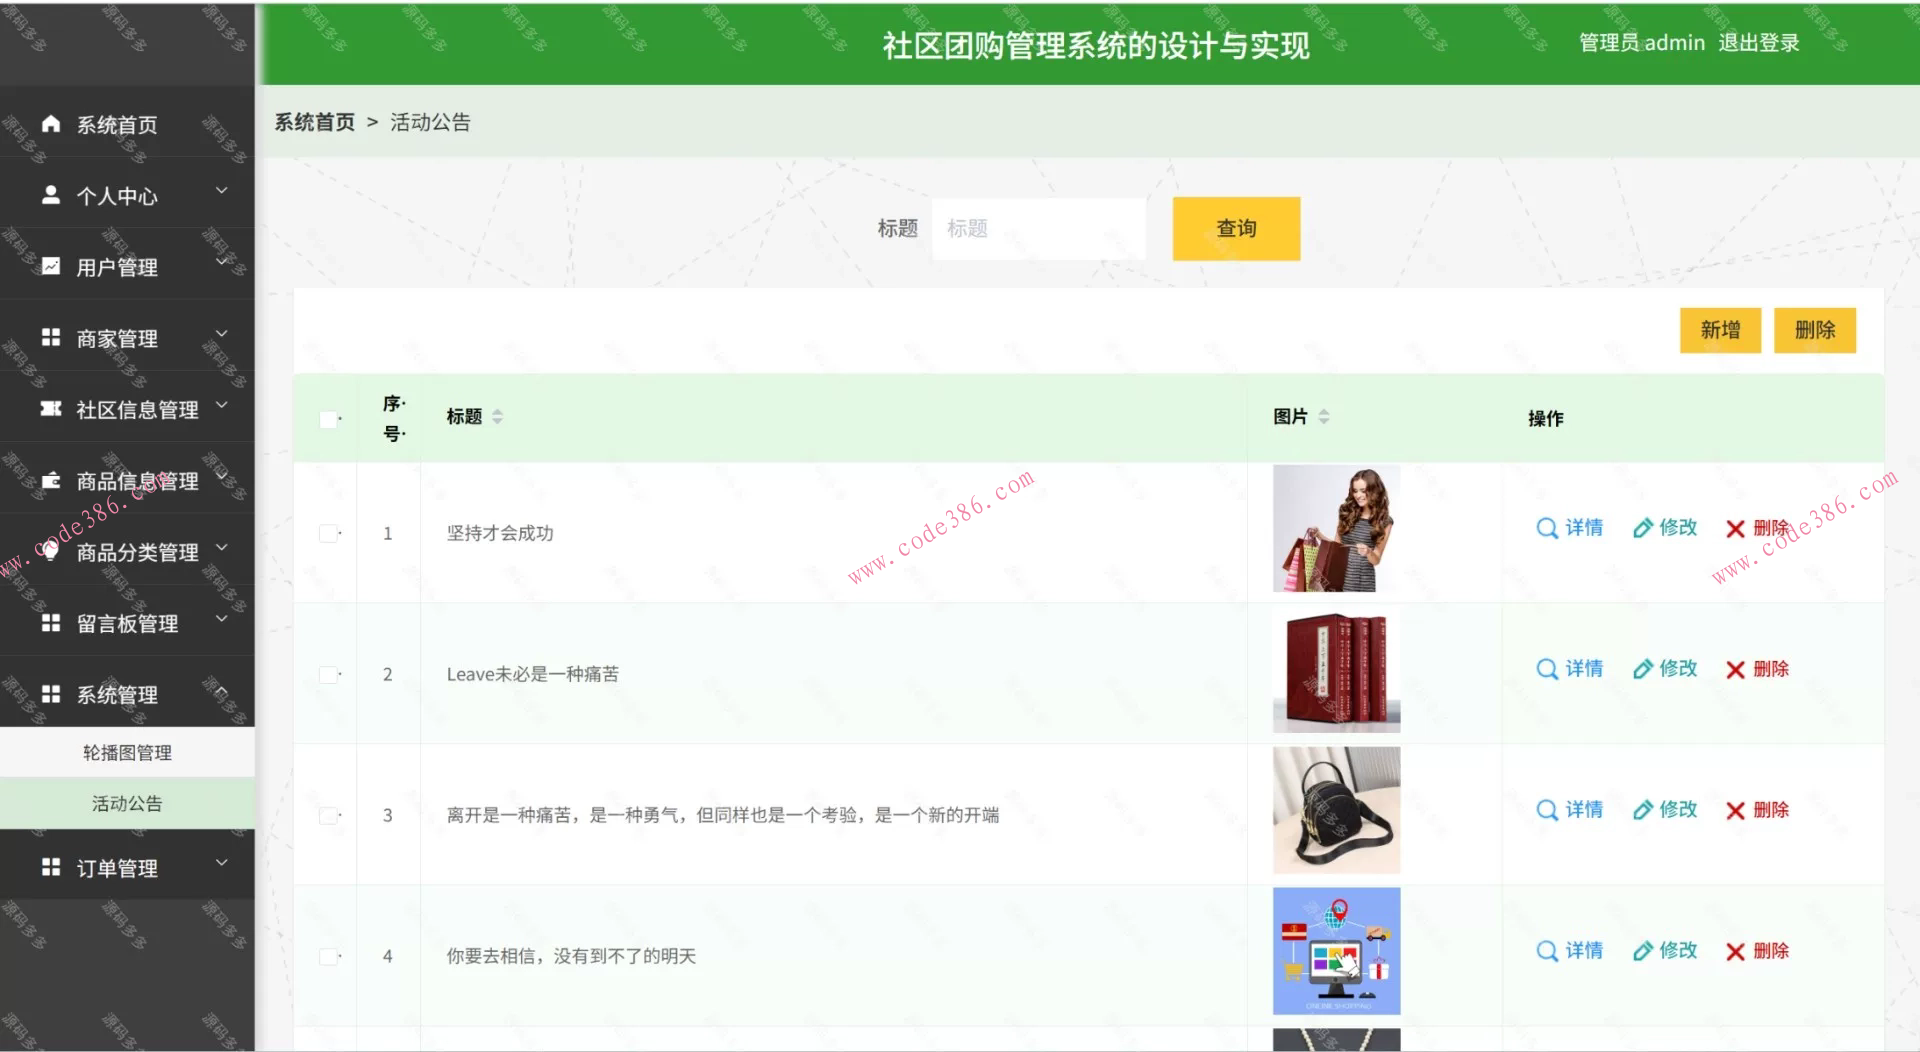Click the person icon beside 个人中心
1920x1052 pixels.
coord(50,196)
